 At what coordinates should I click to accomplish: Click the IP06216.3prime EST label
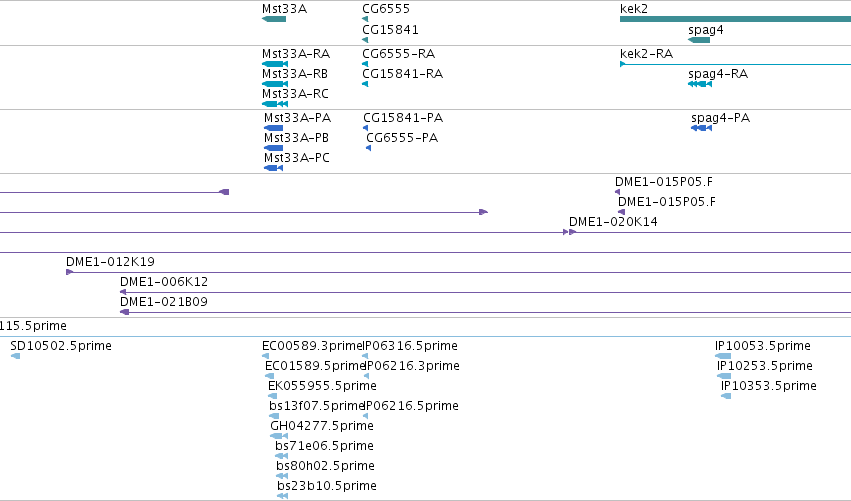[x=412, y=366]
